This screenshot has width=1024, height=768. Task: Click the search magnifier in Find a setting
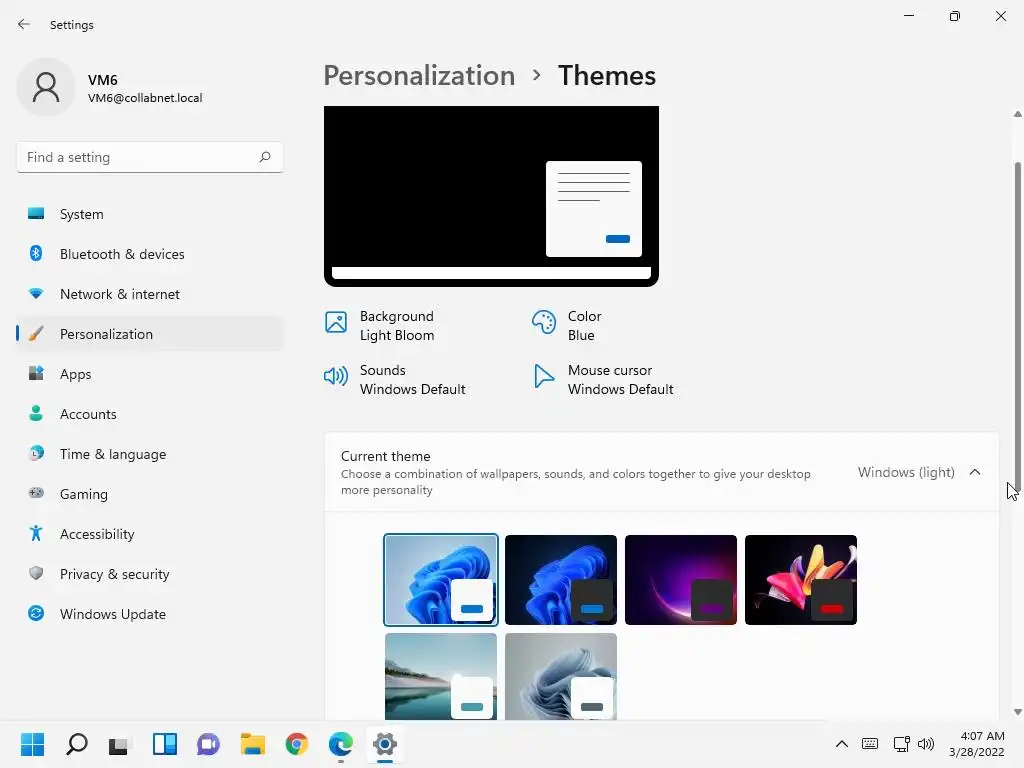coord(264,157)
